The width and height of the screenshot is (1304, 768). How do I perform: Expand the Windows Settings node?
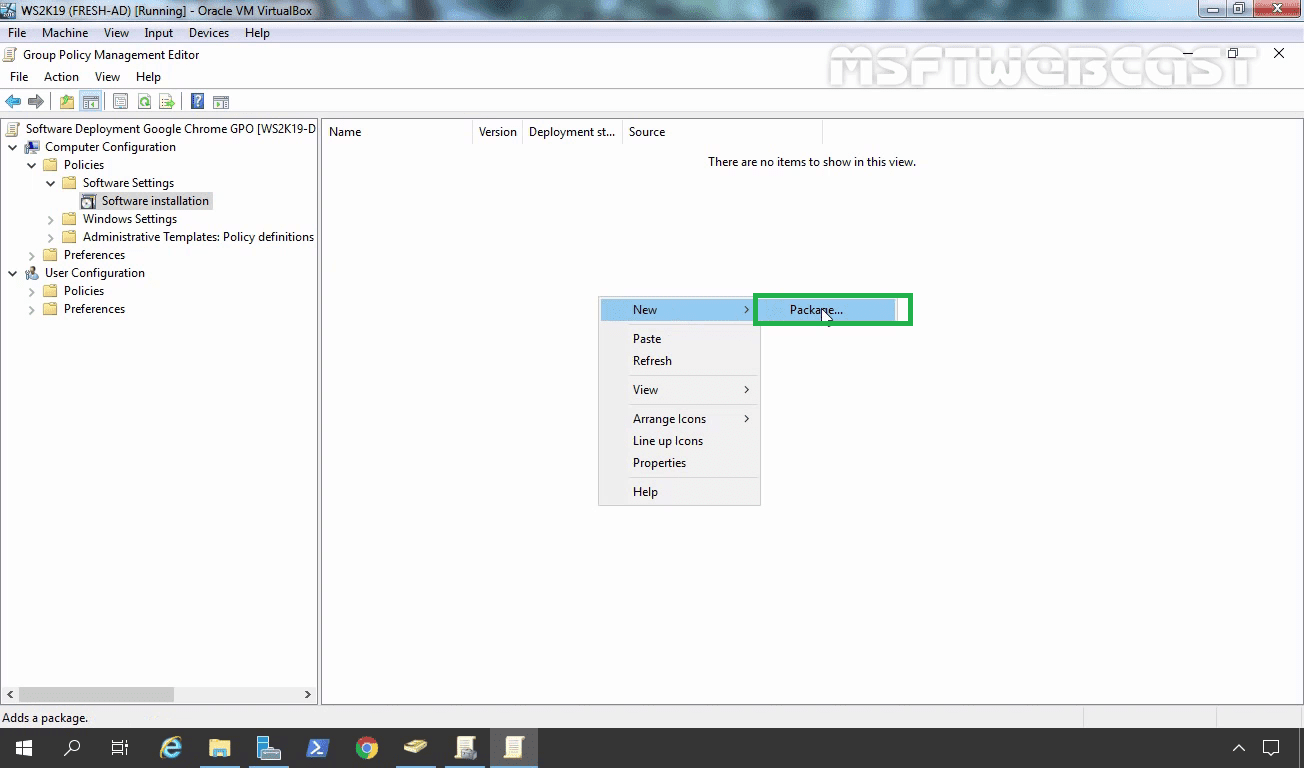51,219
